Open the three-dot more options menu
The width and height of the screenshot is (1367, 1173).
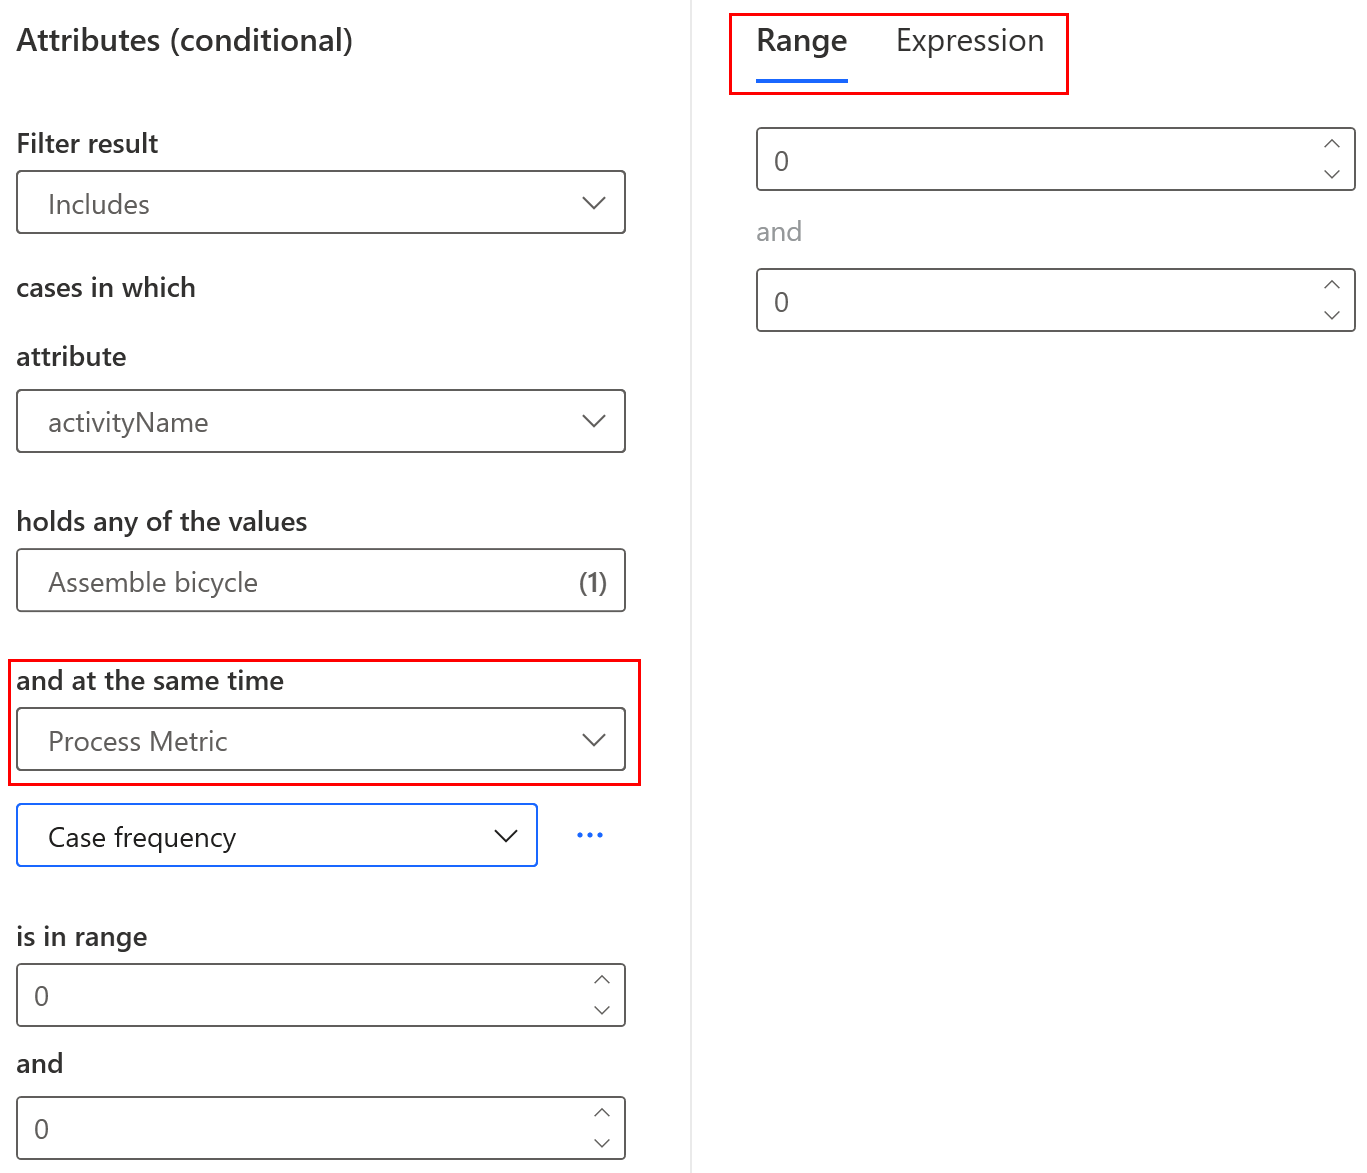click(590, 835)
